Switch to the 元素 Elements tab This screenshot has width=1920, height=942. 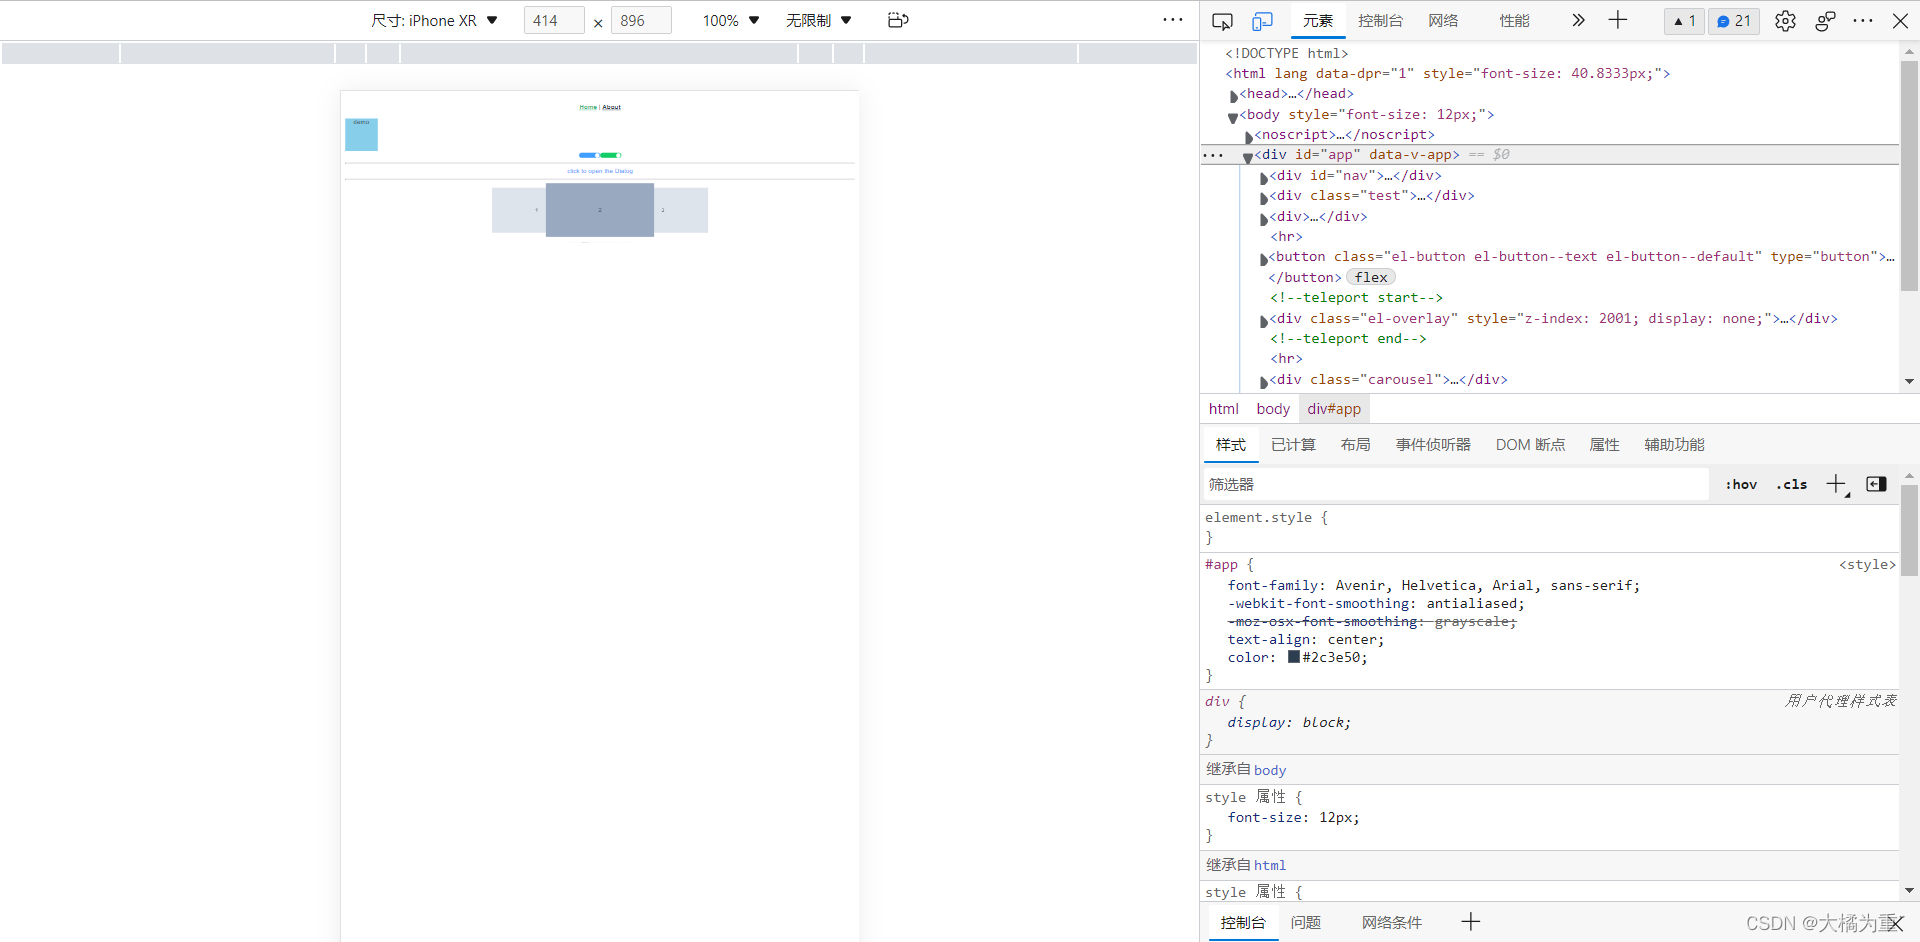point(1318,21)
